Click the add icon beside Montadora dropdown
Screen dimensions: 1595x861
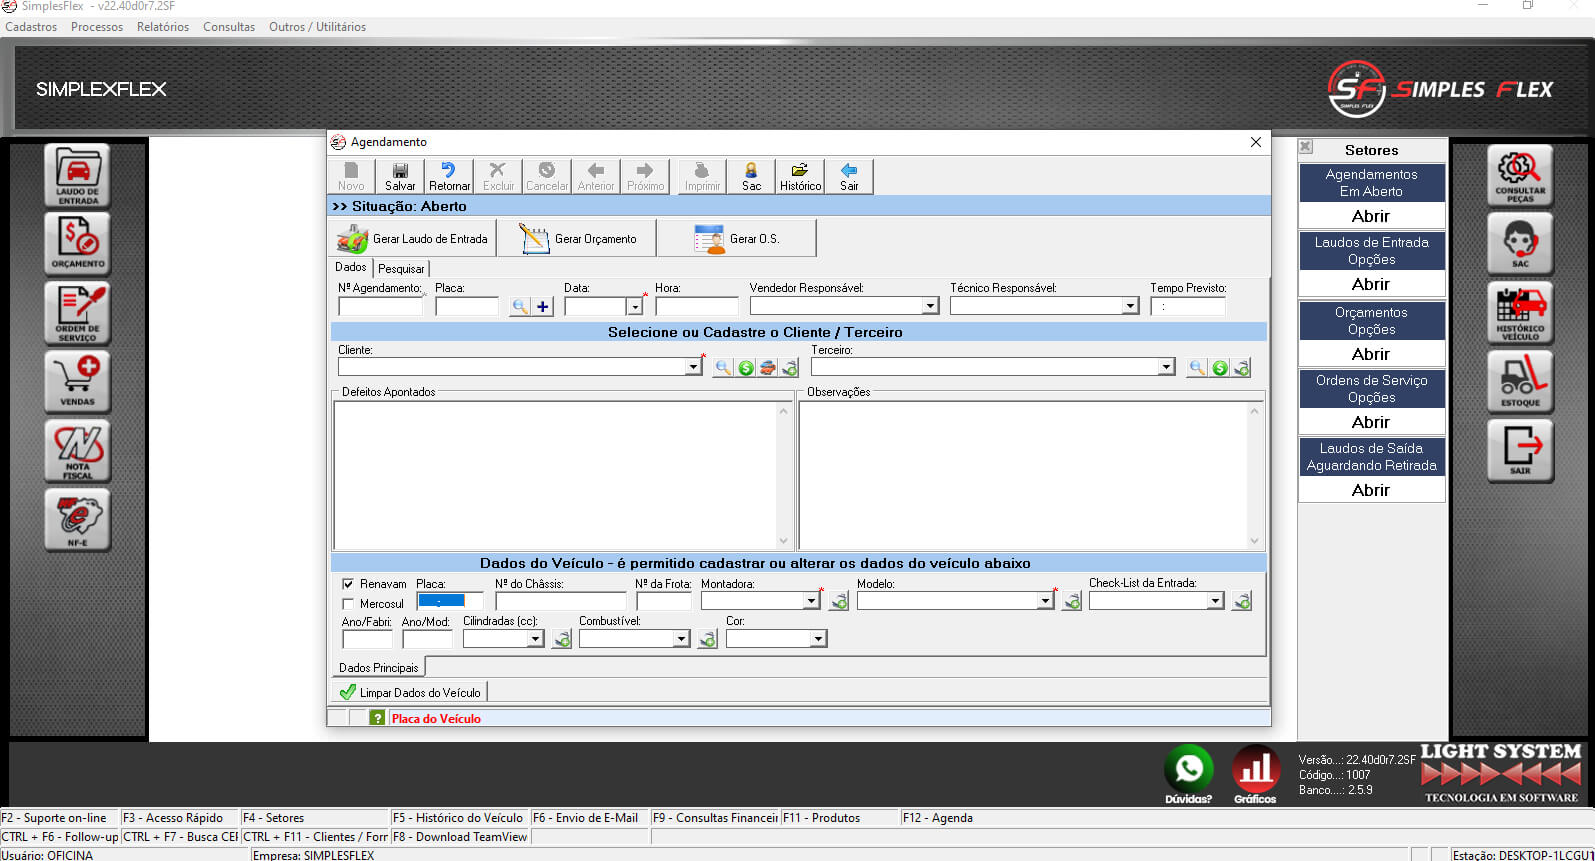click(839, 602)
